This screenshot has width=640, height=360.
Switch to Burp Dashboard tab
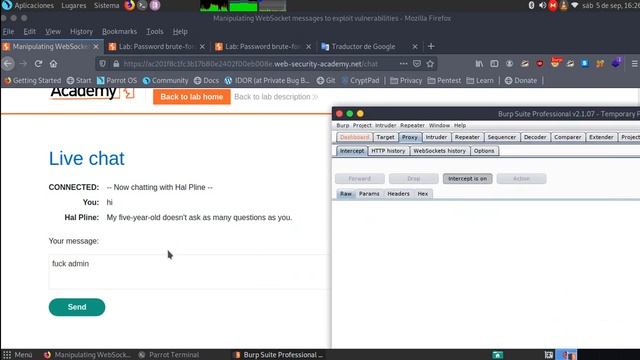354,137
